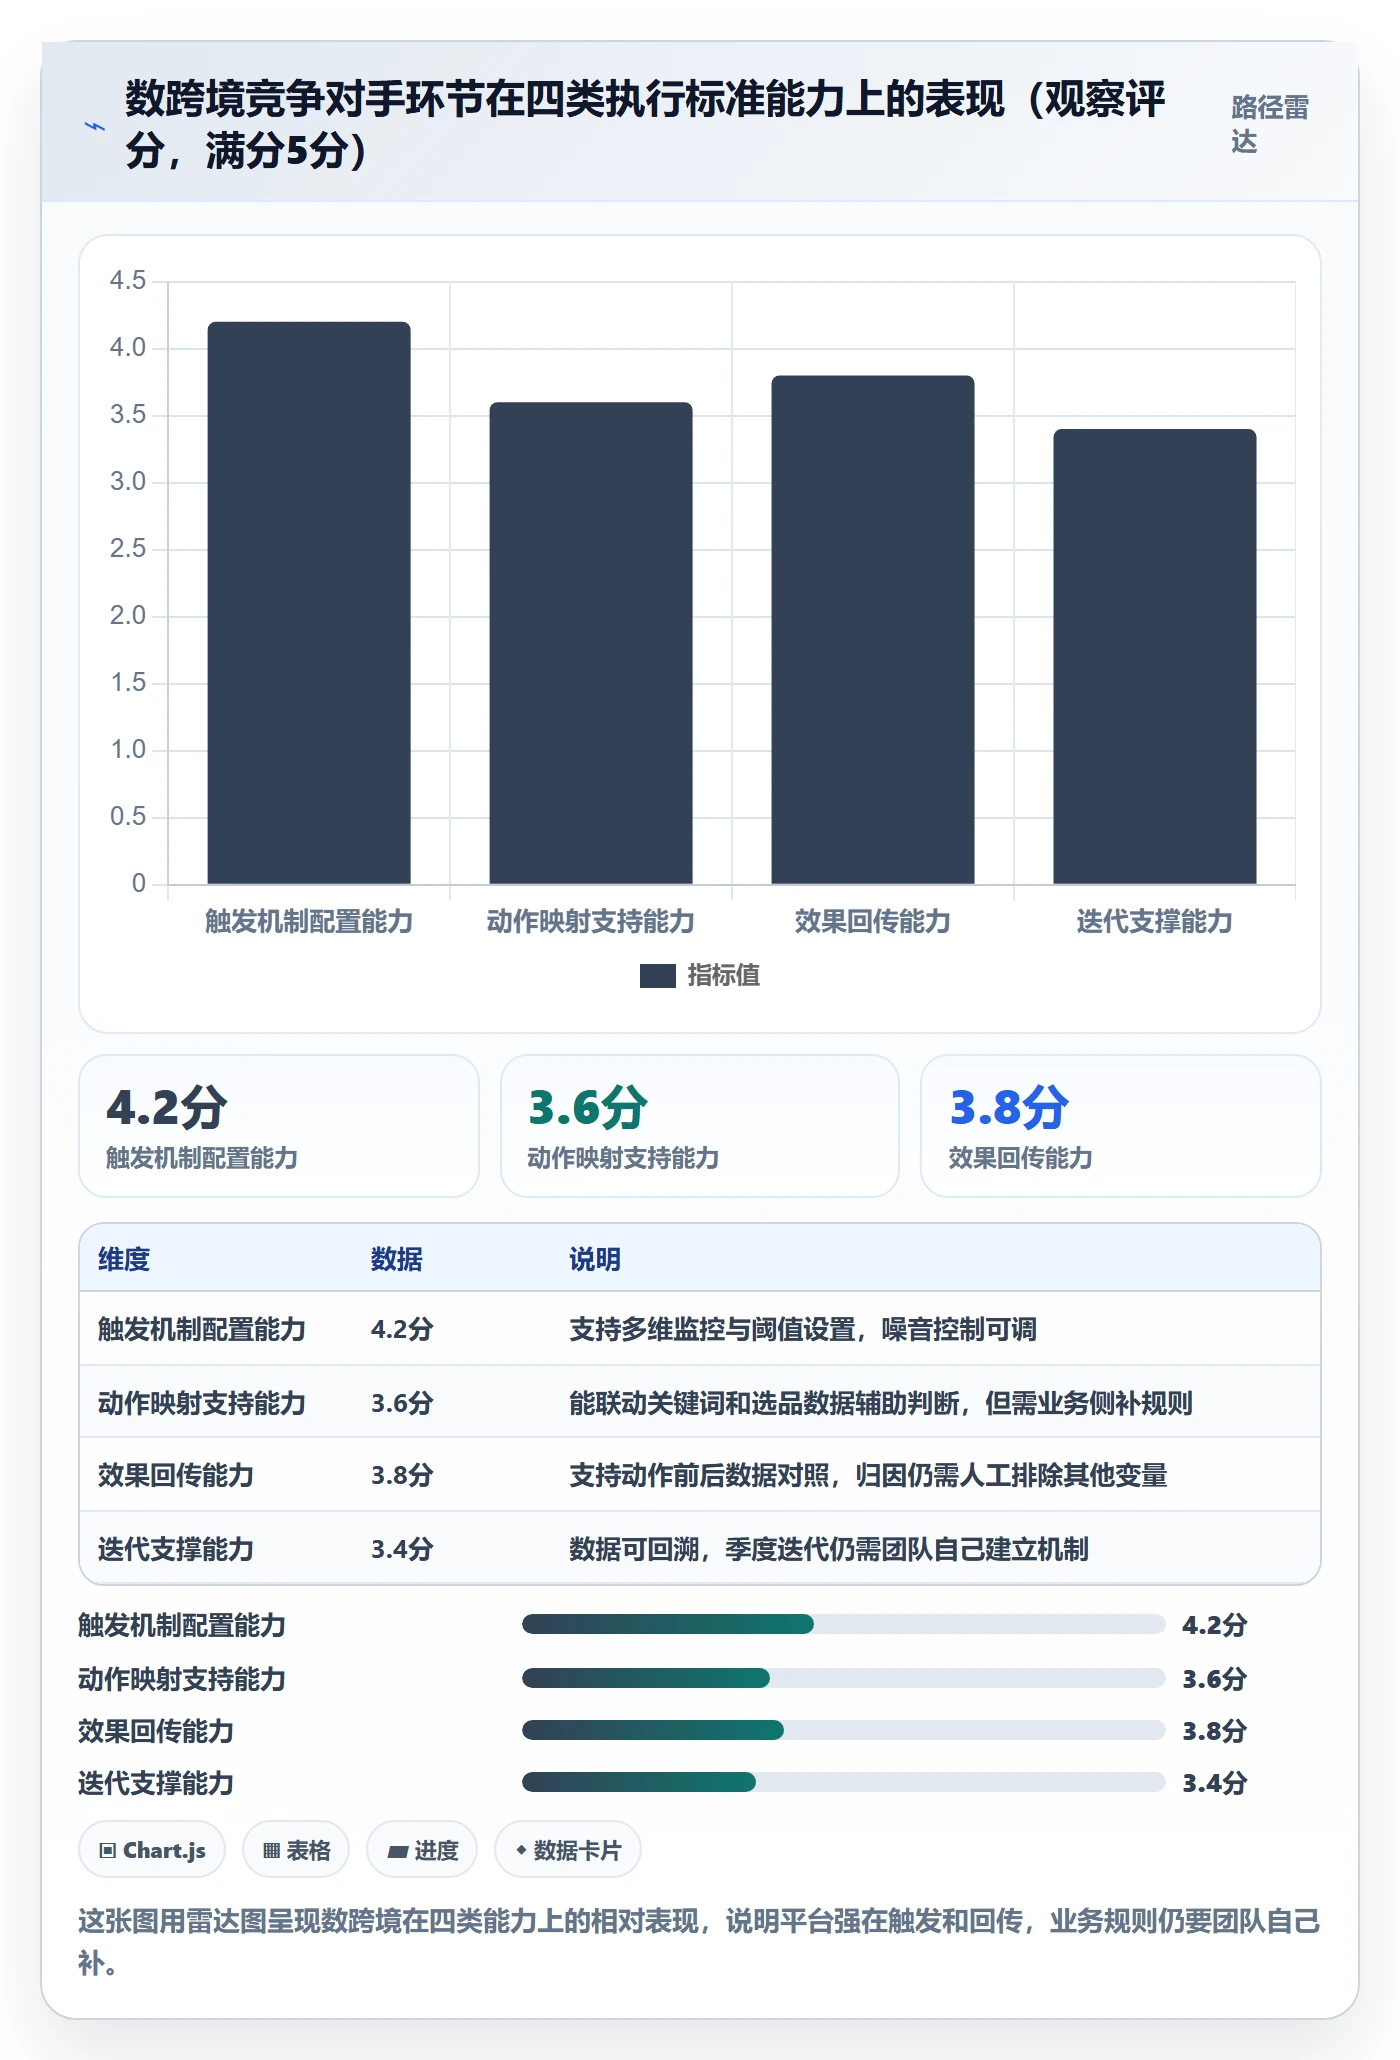Open the 4.2分 stat card
1400x2060 pixels.
click(x=279, y=1126)
